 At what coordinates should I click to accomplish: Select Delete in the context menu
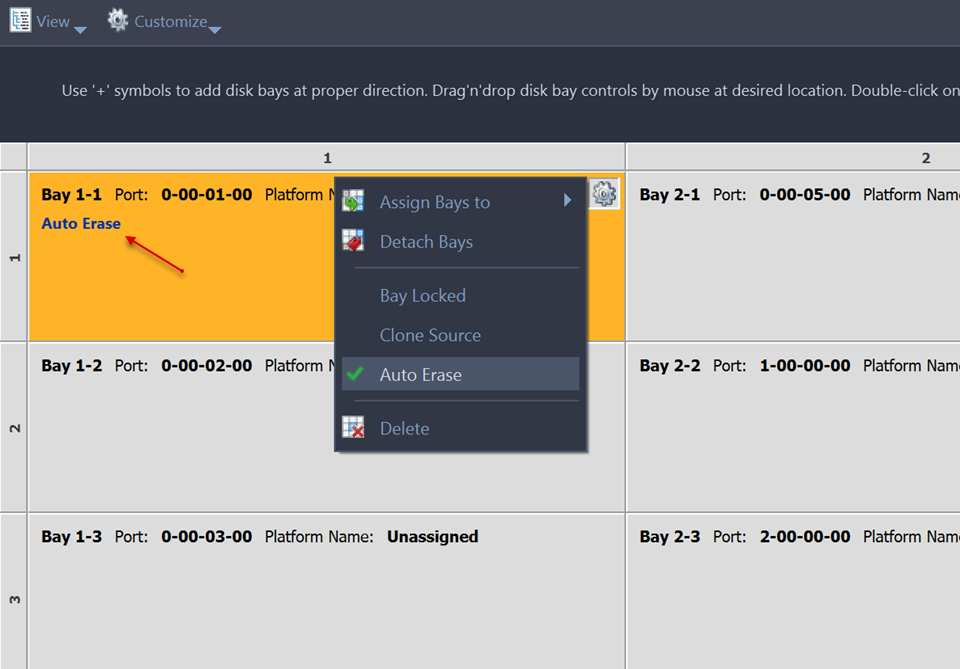coord(404,429)
